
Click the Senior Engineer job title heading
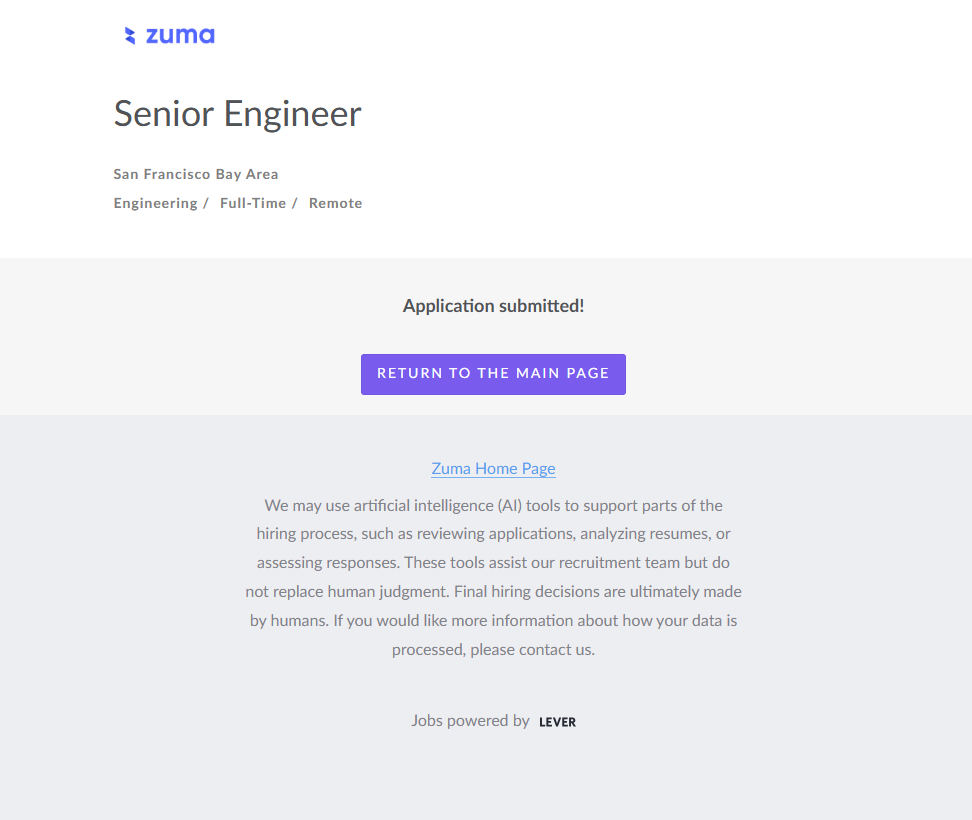[x=237, y=114]
